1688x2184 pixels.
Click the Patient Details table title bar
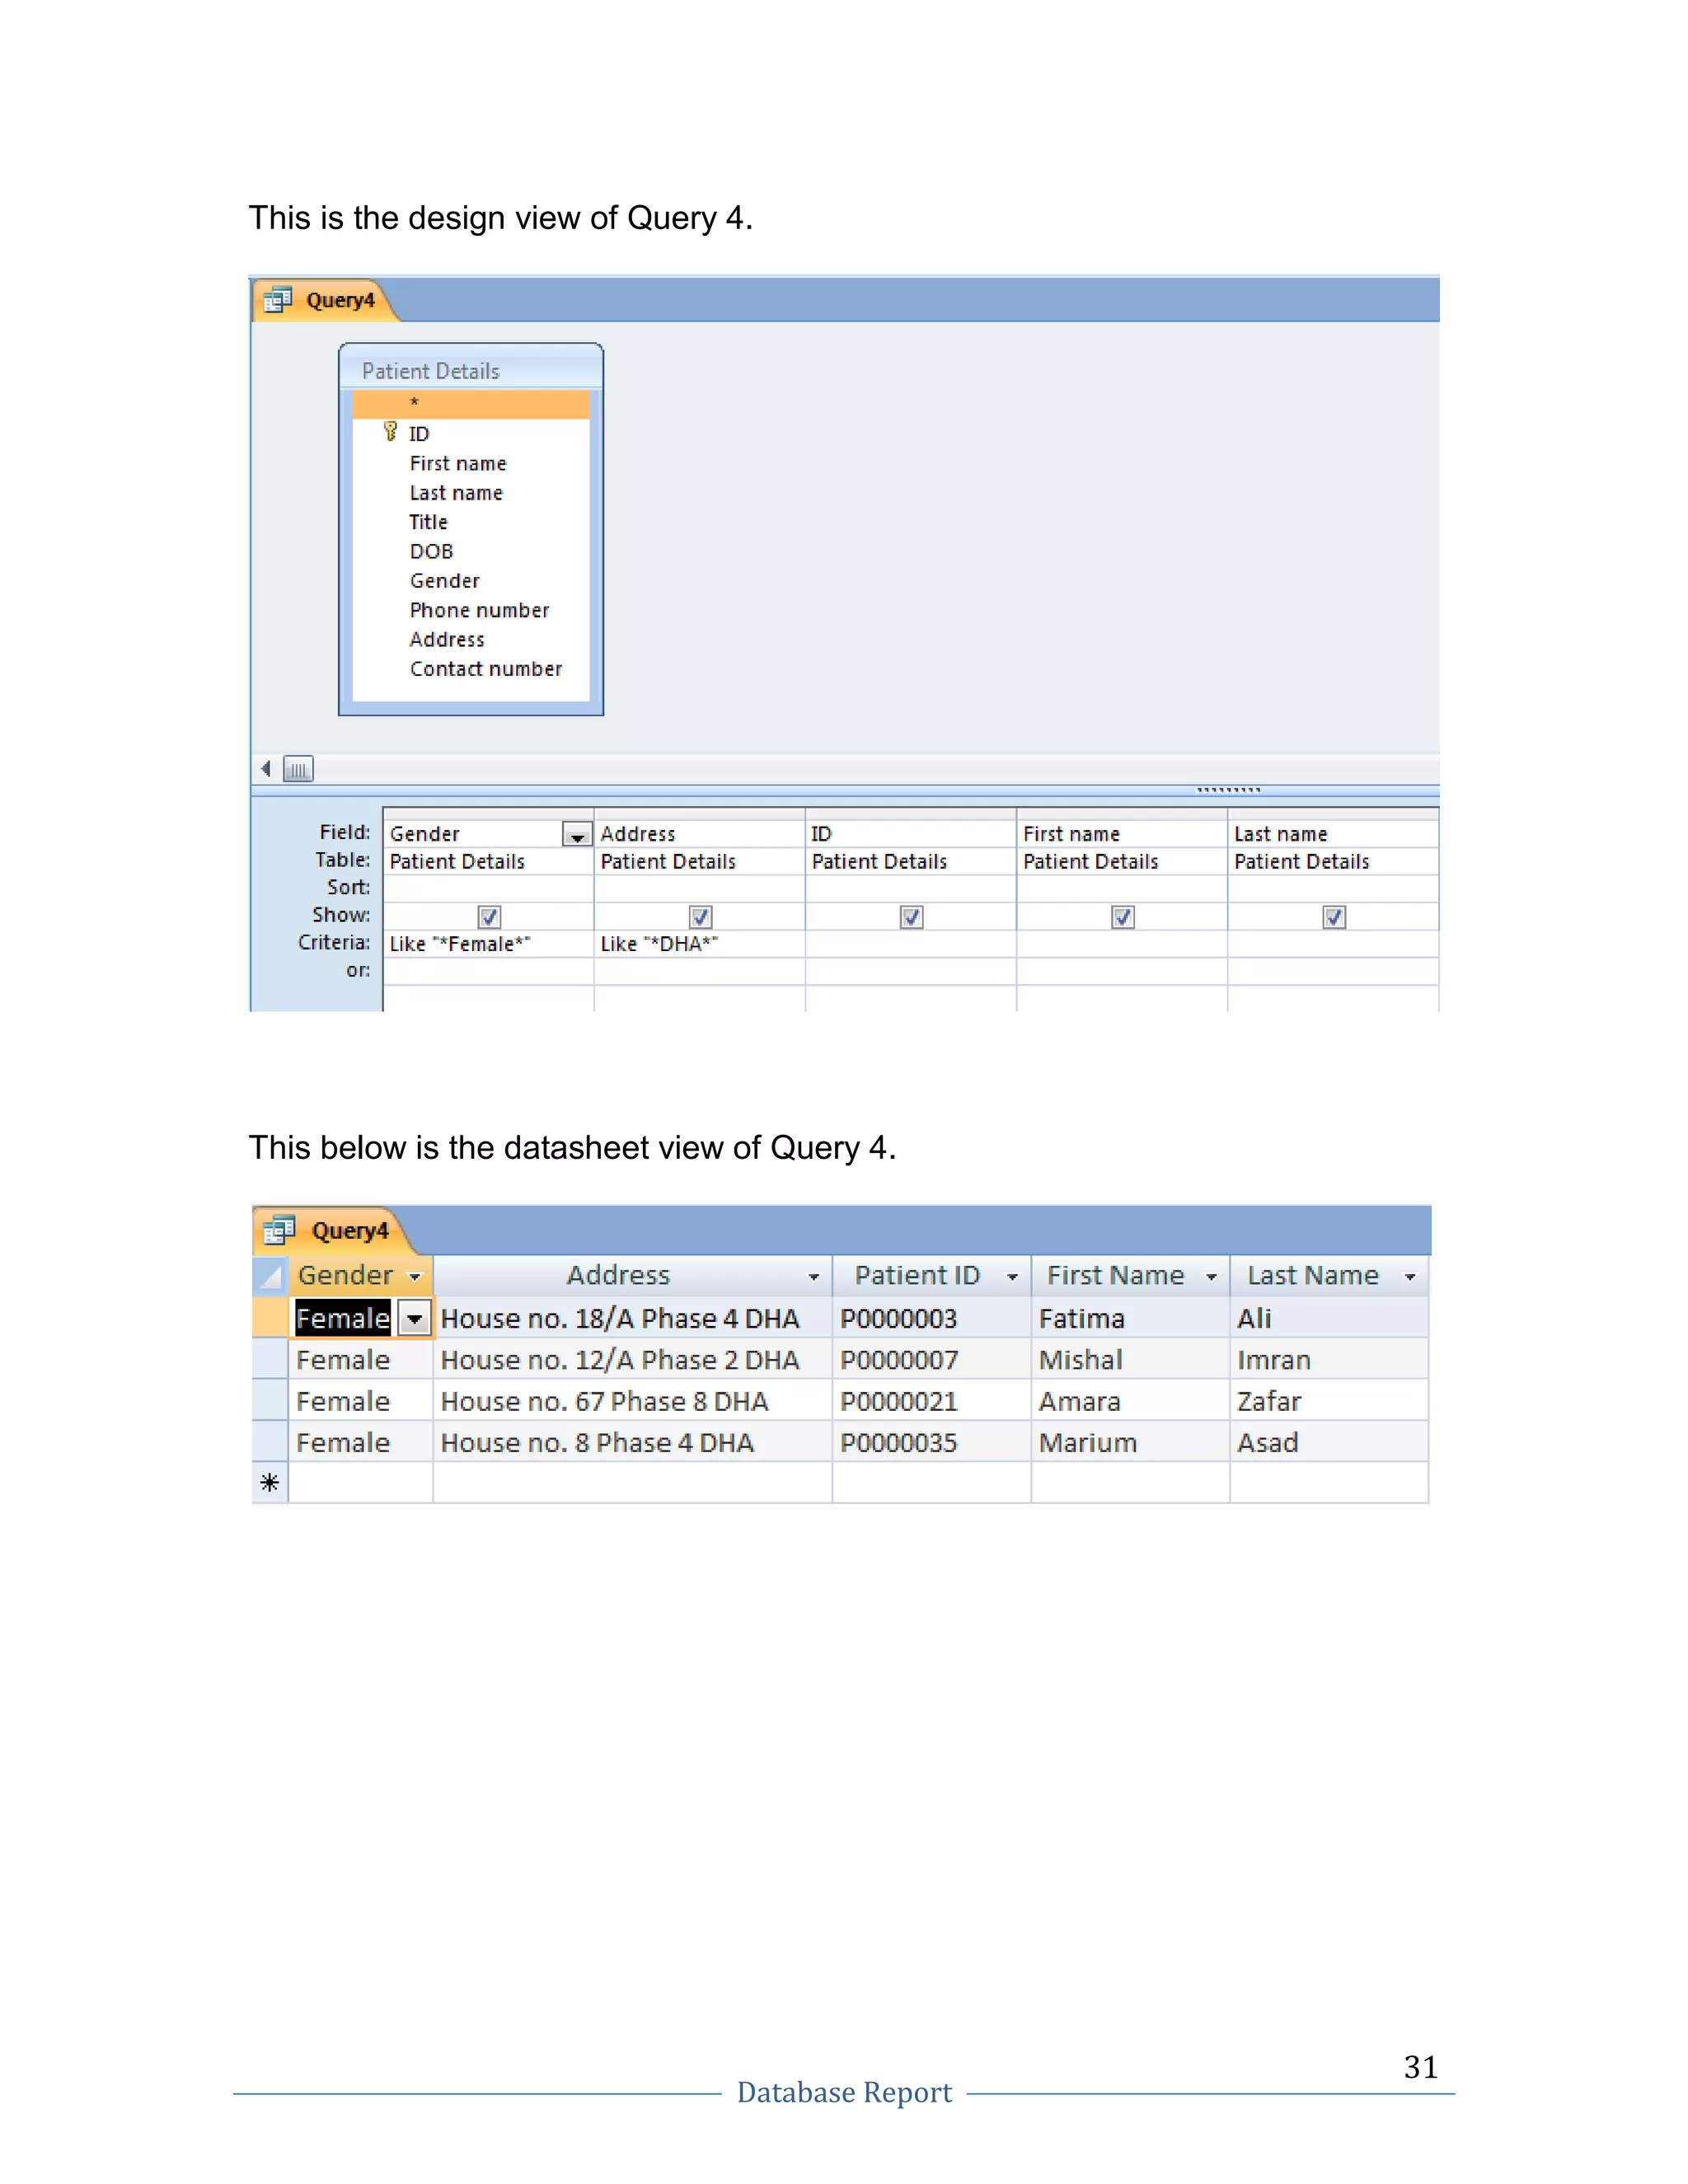471,370
